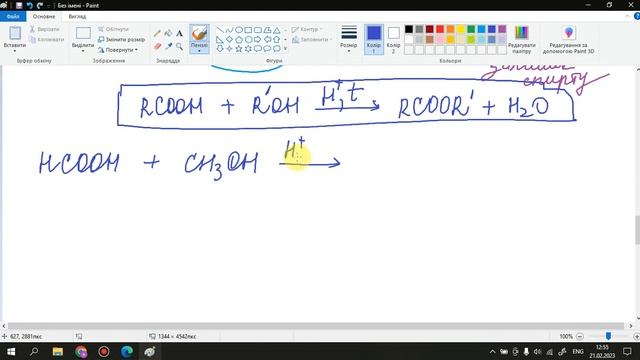Choose the Right arrow shape
The width and height of the screenshot is (640, 360).
tap(258, 40)
